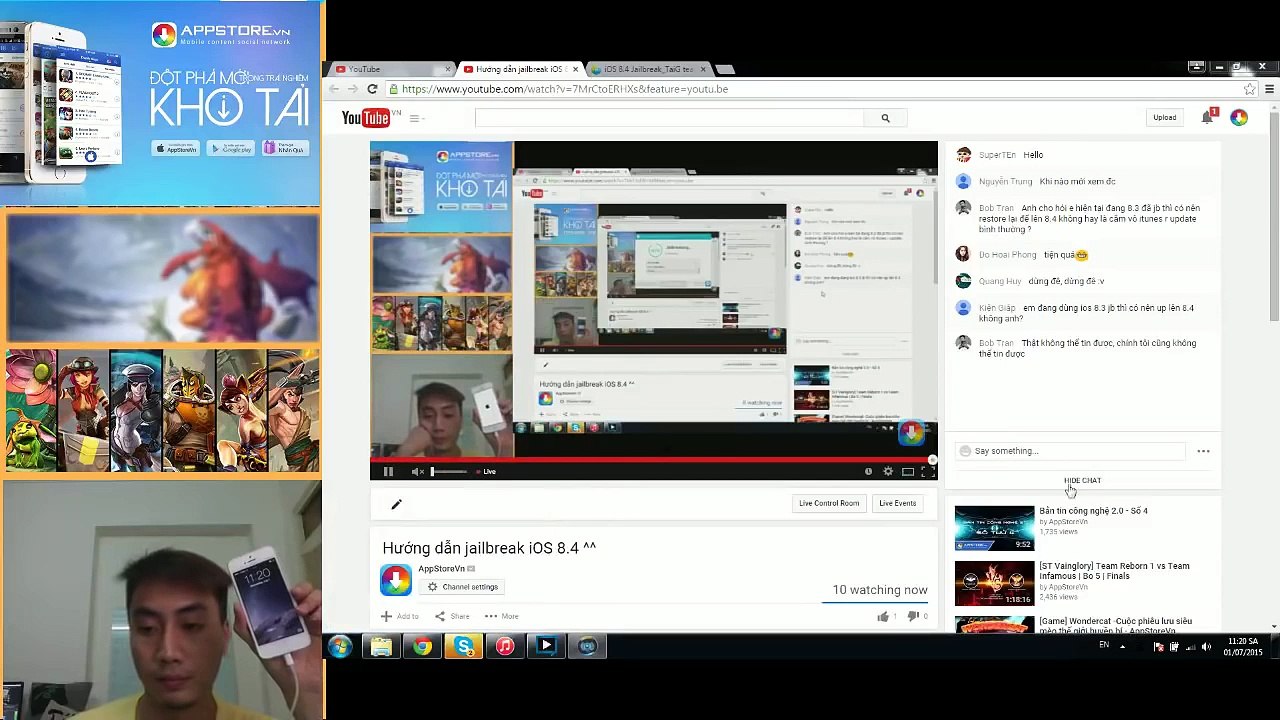Click the Chrome taskbar icon

pyautogui.click(x=422, y=647)
